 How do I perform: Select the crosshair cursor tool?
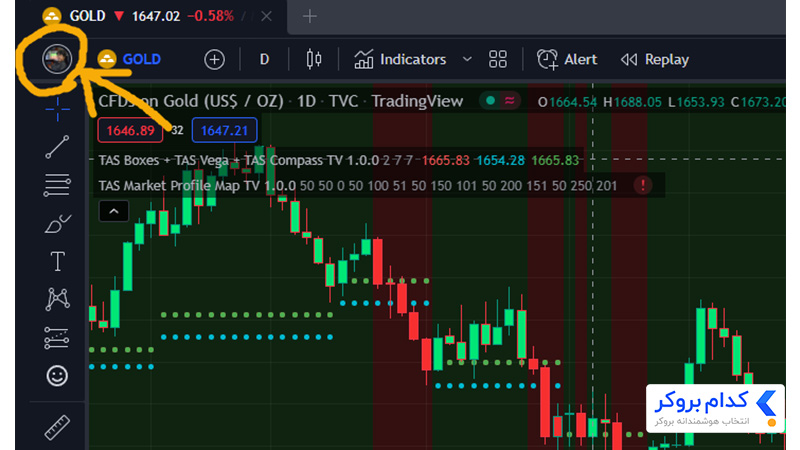[57, 109]
